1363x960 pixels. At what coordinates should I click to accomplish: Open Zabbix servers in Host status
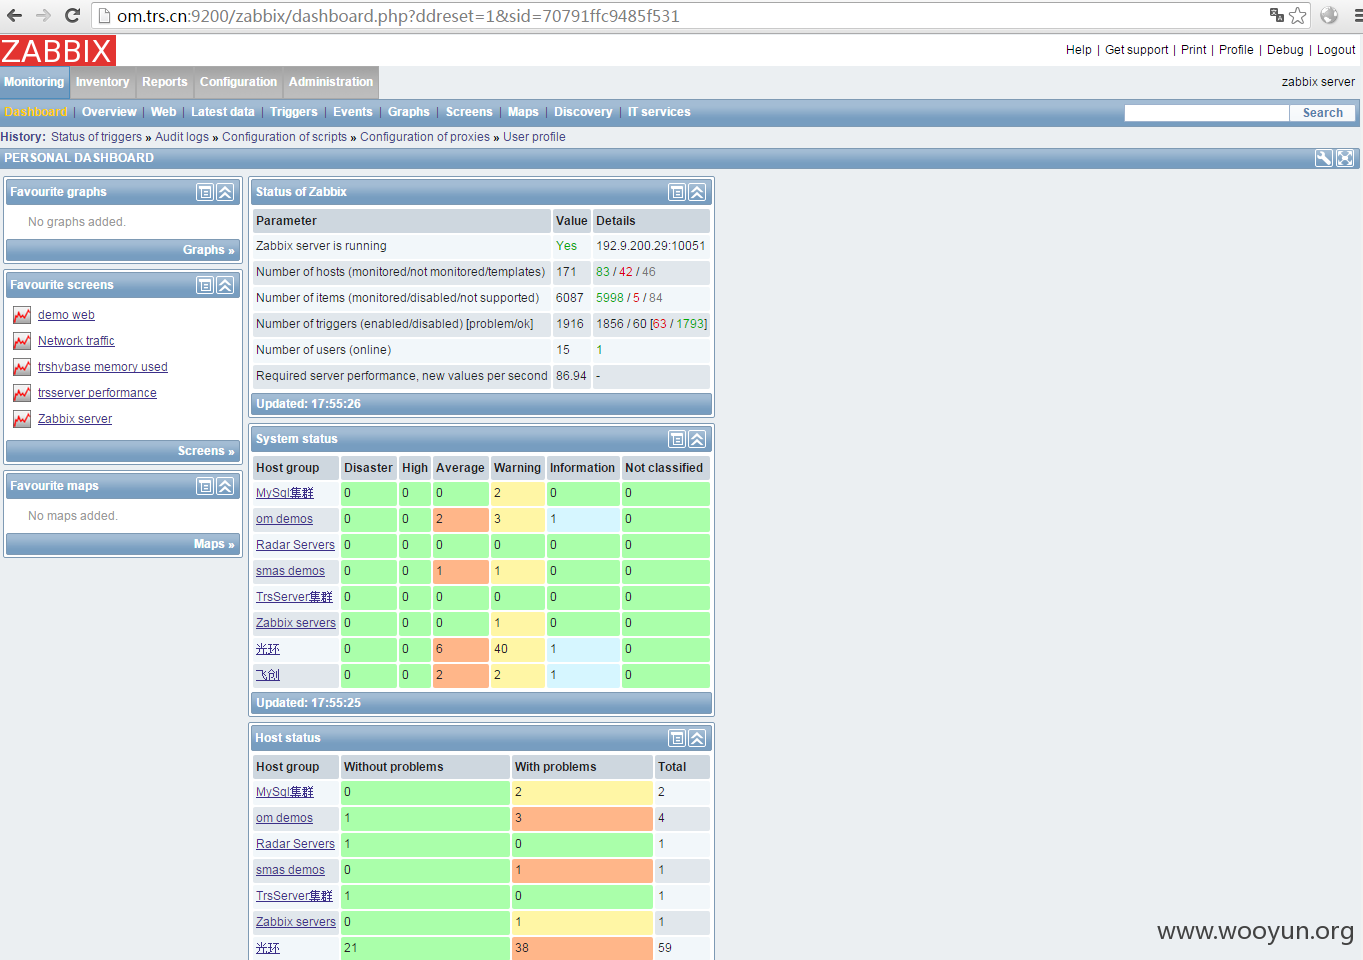click(x=296, y=922)
